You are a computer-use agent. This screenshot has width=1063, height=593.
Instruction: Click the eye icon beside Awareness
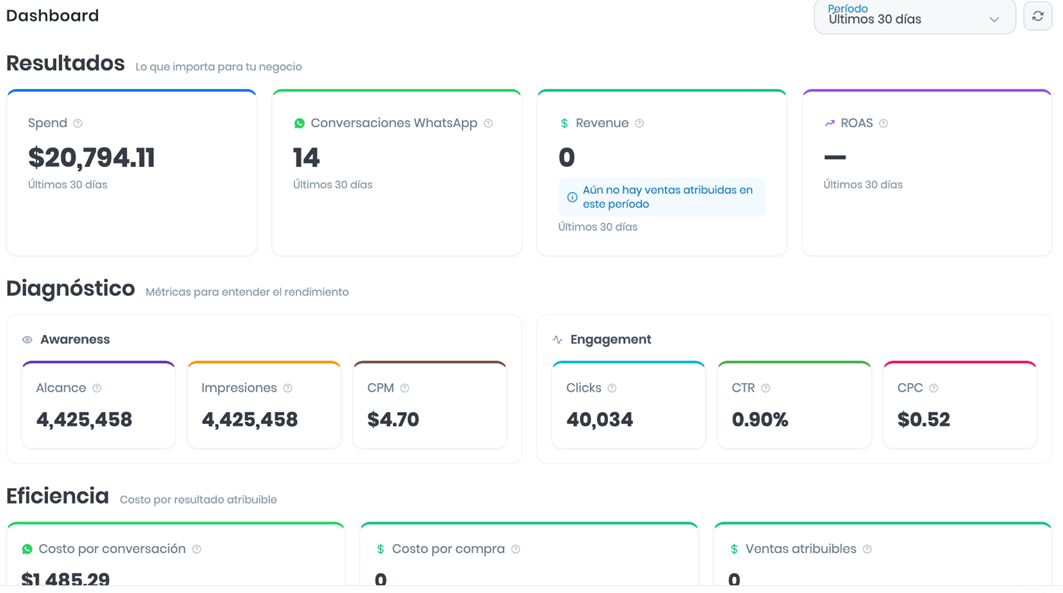(x=27, y=340)
